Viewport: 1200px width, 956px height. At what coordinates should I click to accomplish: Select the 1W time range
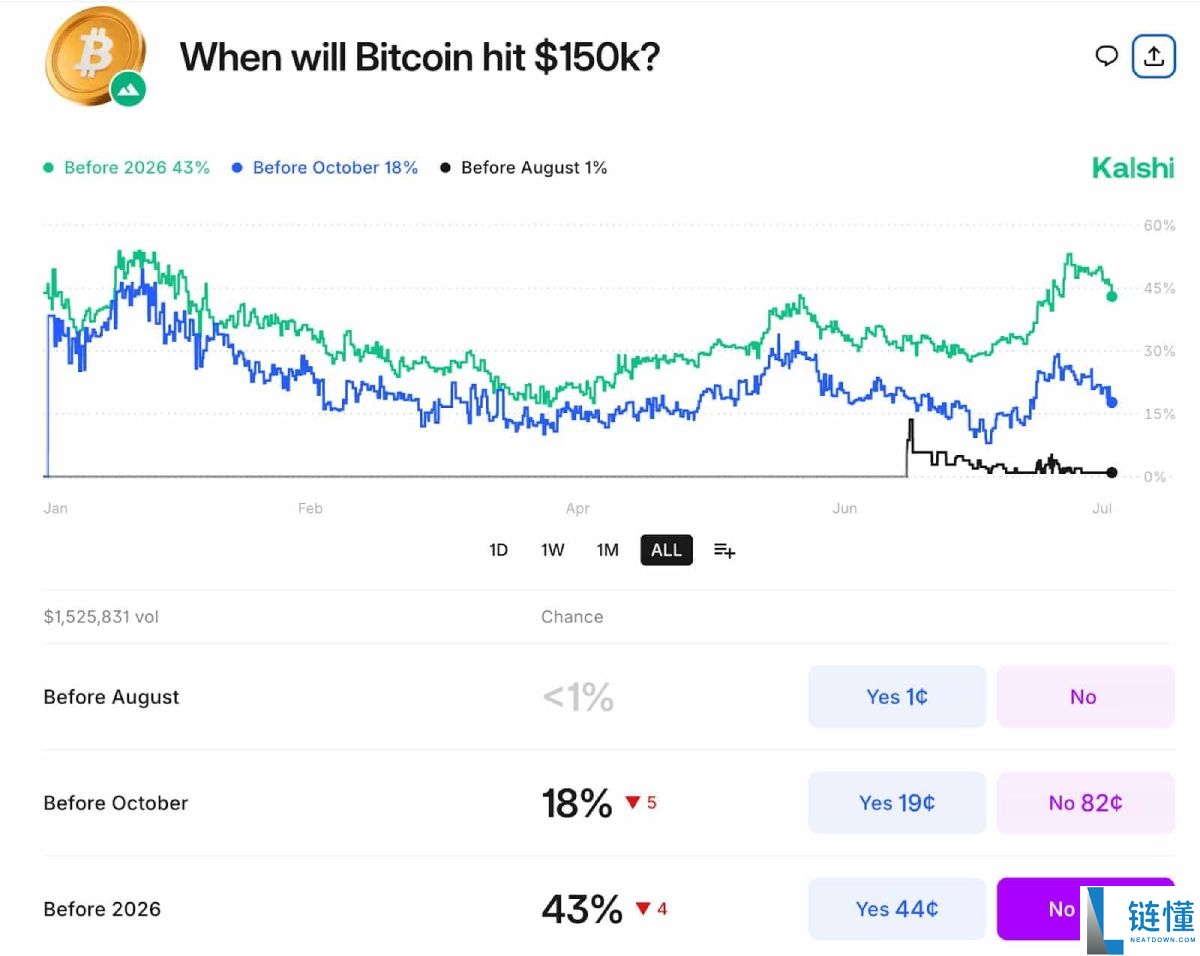(553, 550)
